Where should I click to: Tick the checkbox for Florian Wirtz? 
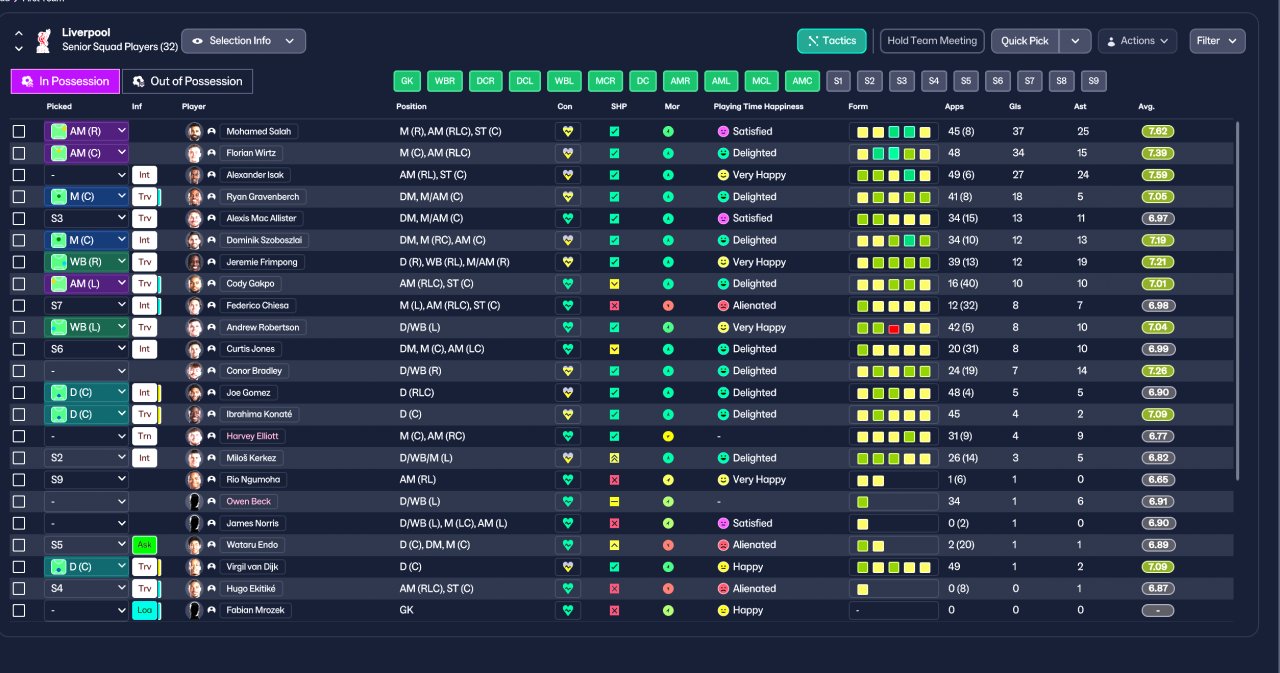click(19, 153)
